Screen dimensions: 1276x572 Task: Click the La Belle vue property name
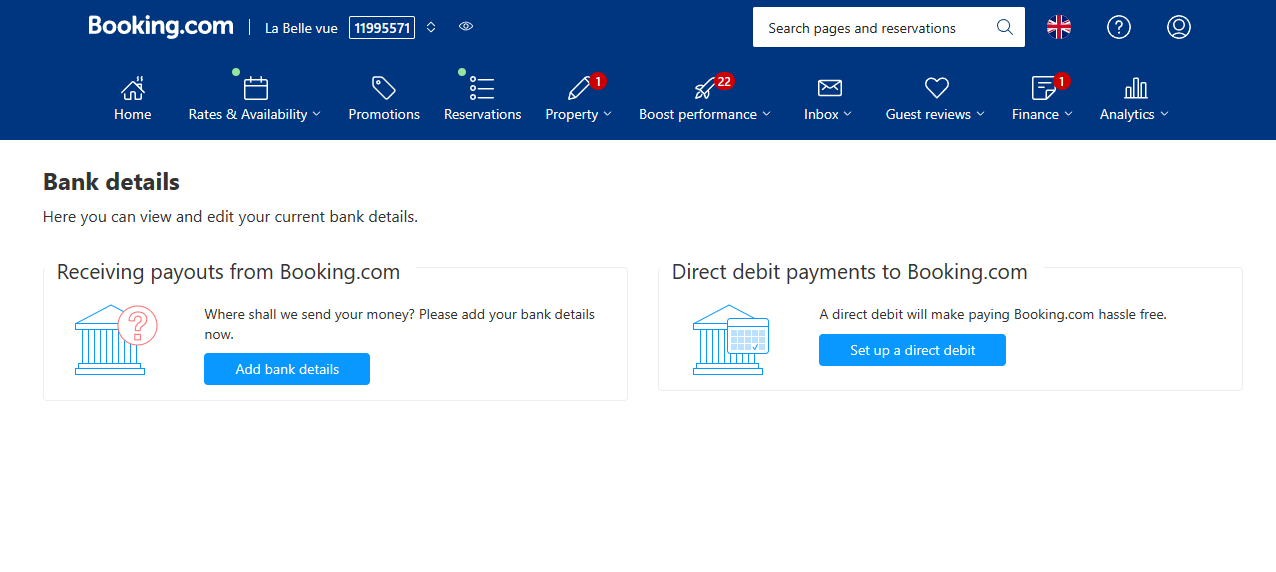click(301, 28)
